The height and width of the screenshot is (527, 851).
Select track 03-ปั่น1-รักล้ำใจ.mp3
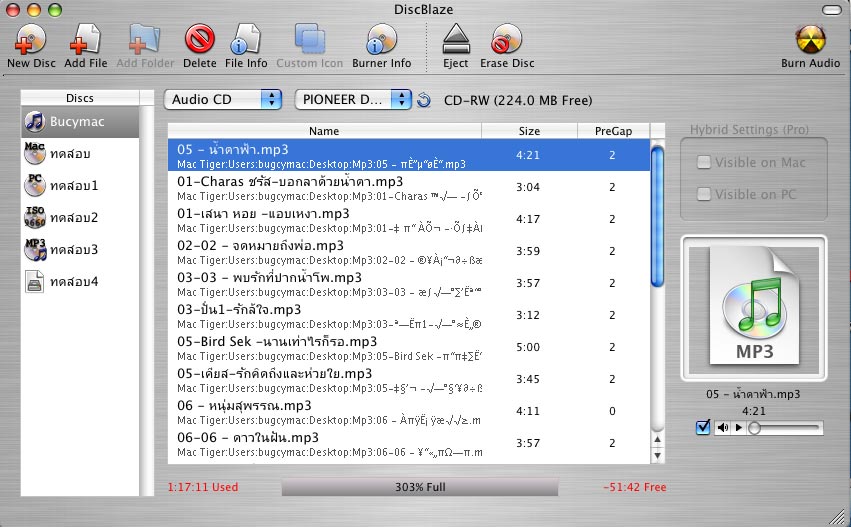coord(409,315)
